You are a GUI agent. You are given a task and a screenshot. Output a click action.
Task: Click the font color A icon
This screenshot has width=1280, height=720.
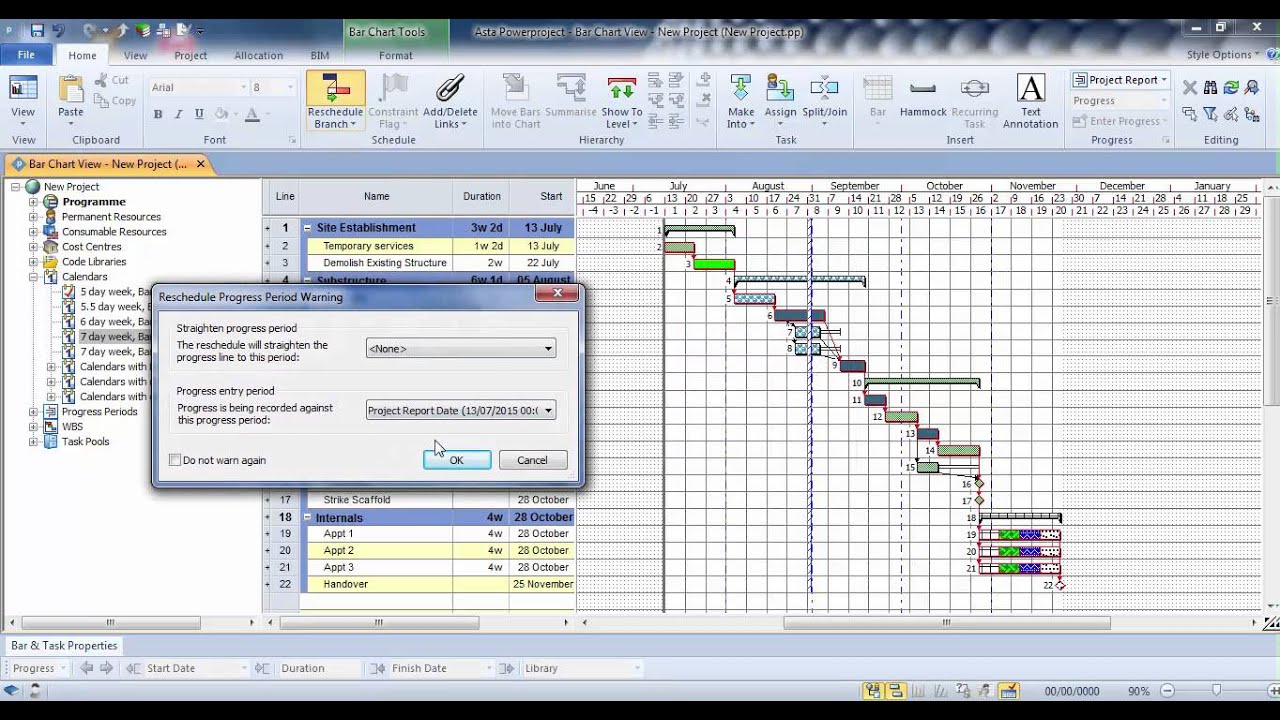click(x=251, y=114)
